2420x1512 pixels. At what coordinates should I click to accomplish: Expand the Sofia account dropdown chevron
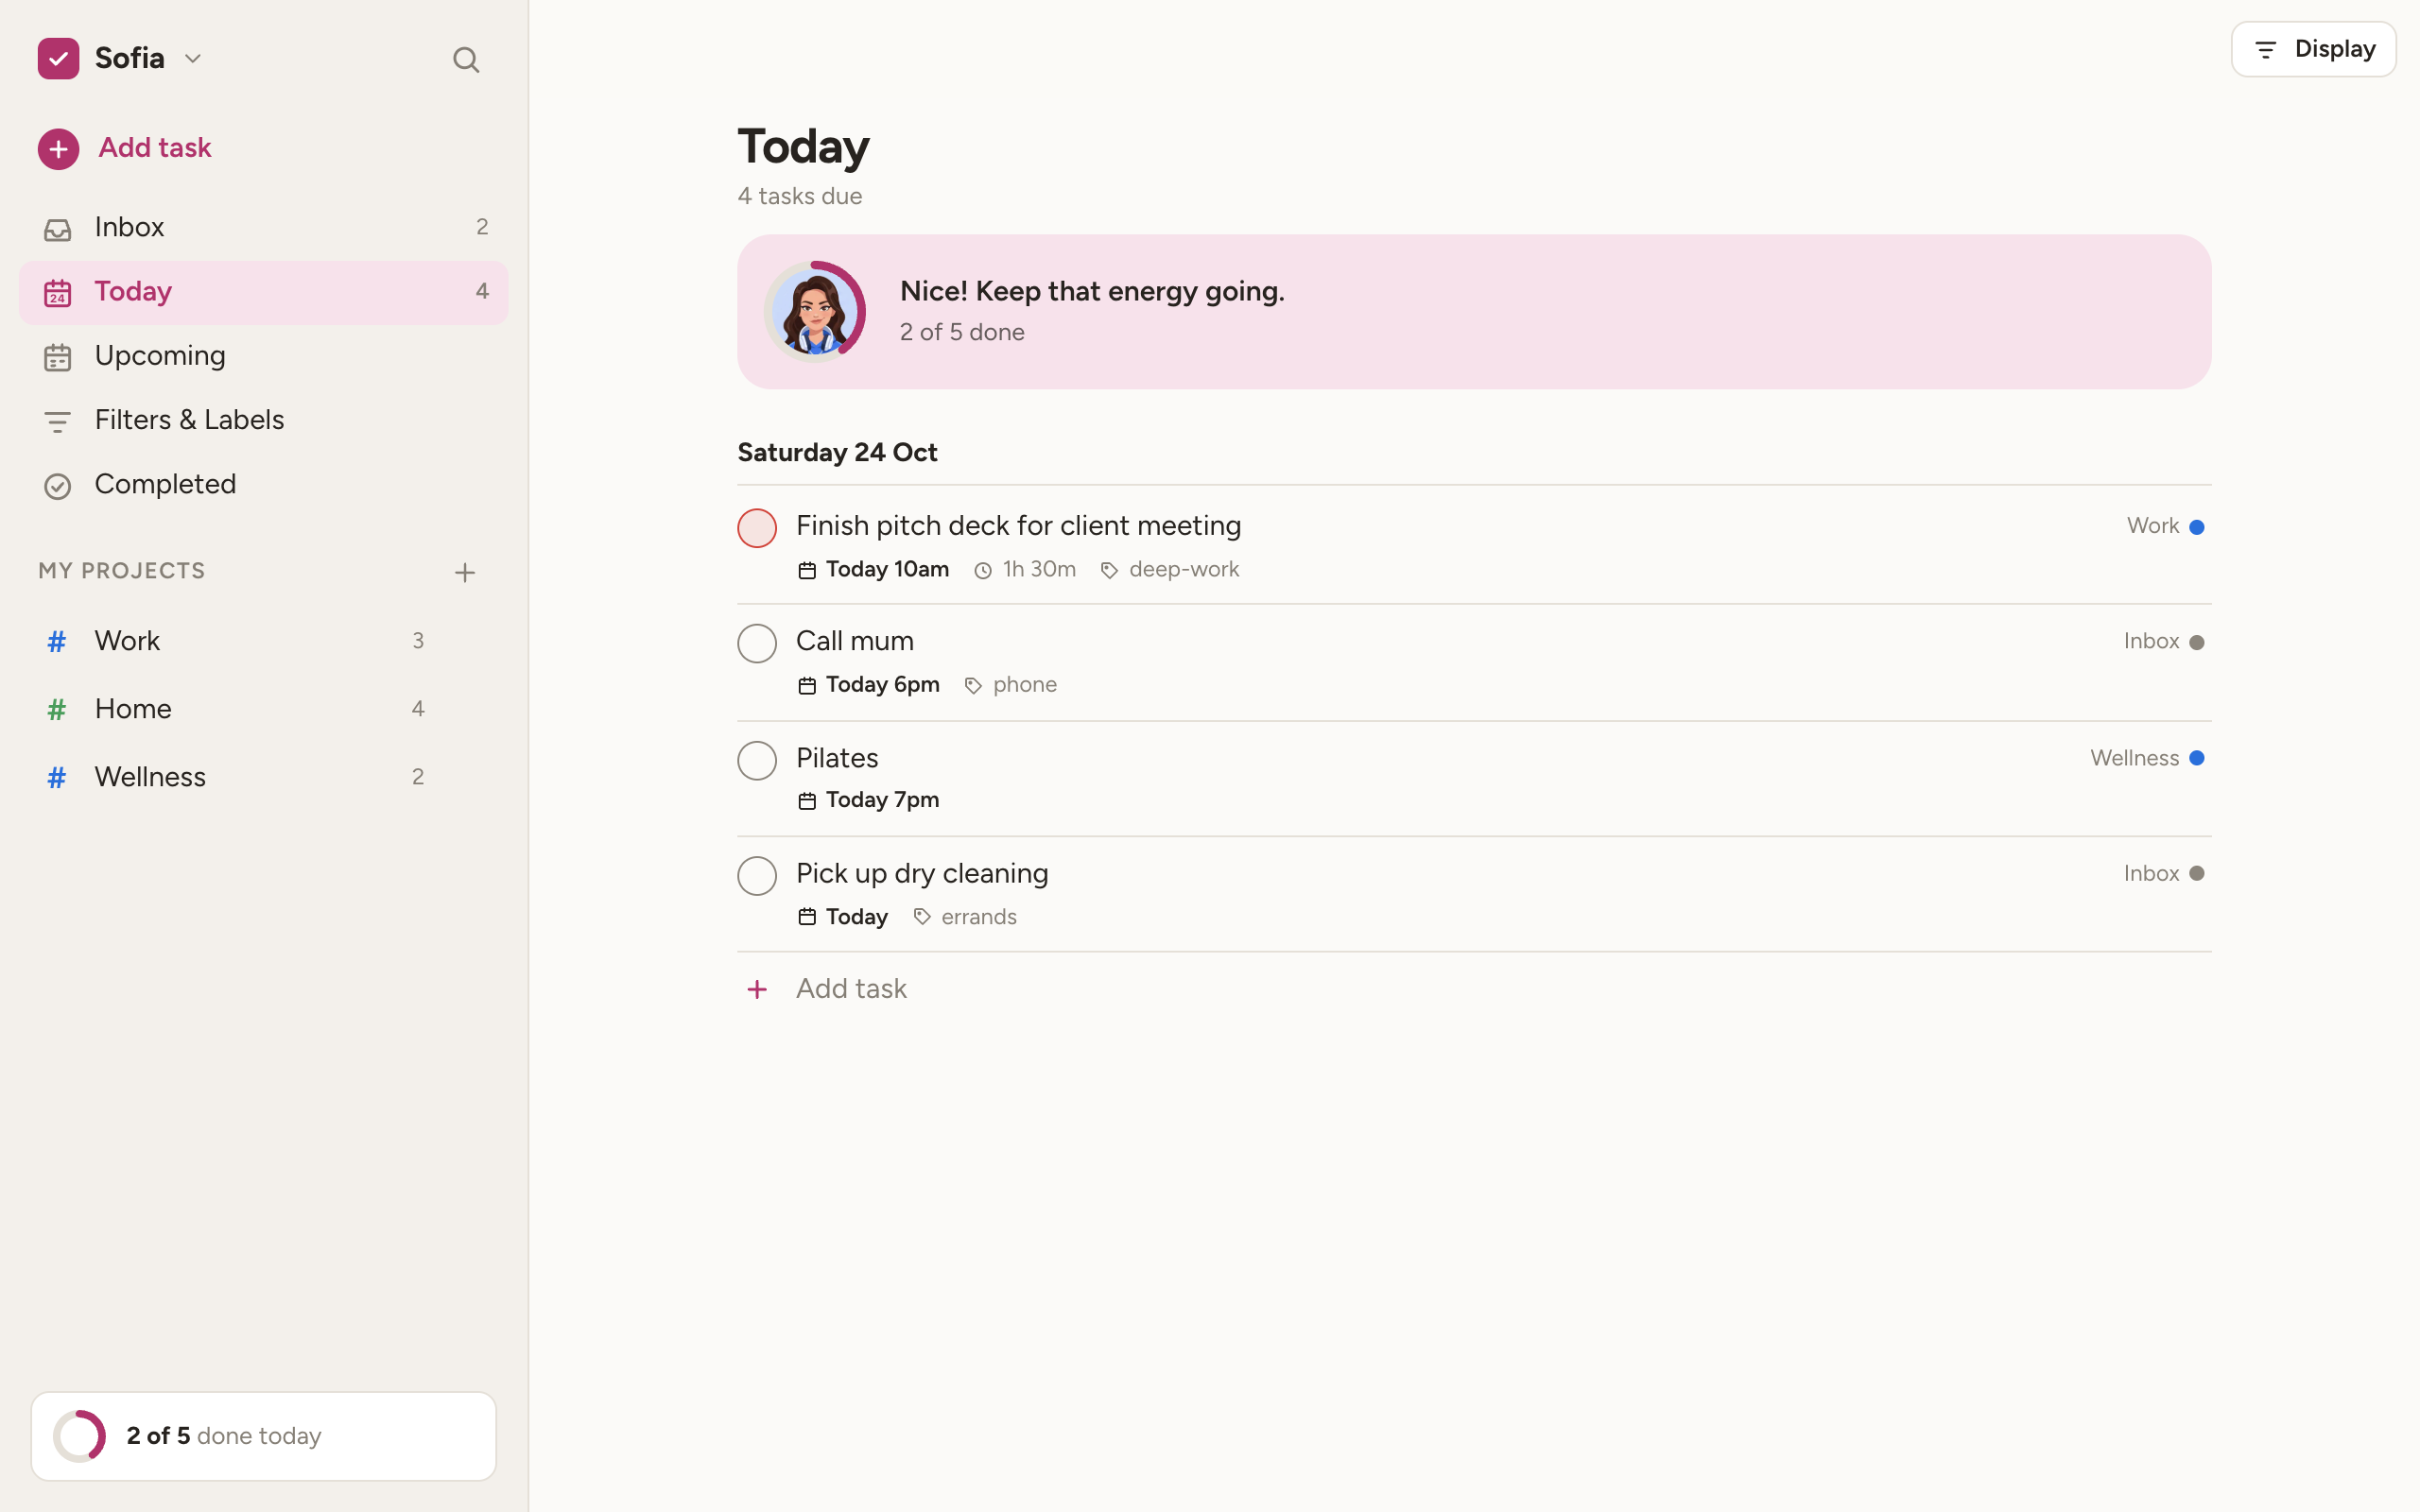click(193, 59)
